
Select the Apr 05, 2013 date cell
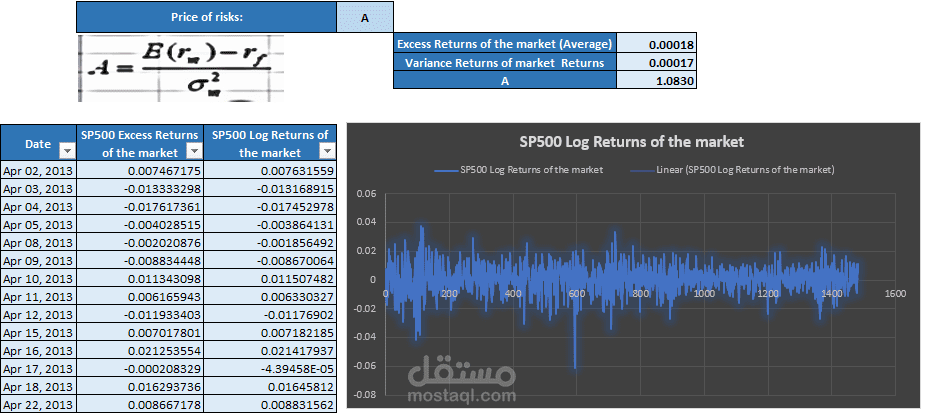pyautogui.click(x=38, y=225)
